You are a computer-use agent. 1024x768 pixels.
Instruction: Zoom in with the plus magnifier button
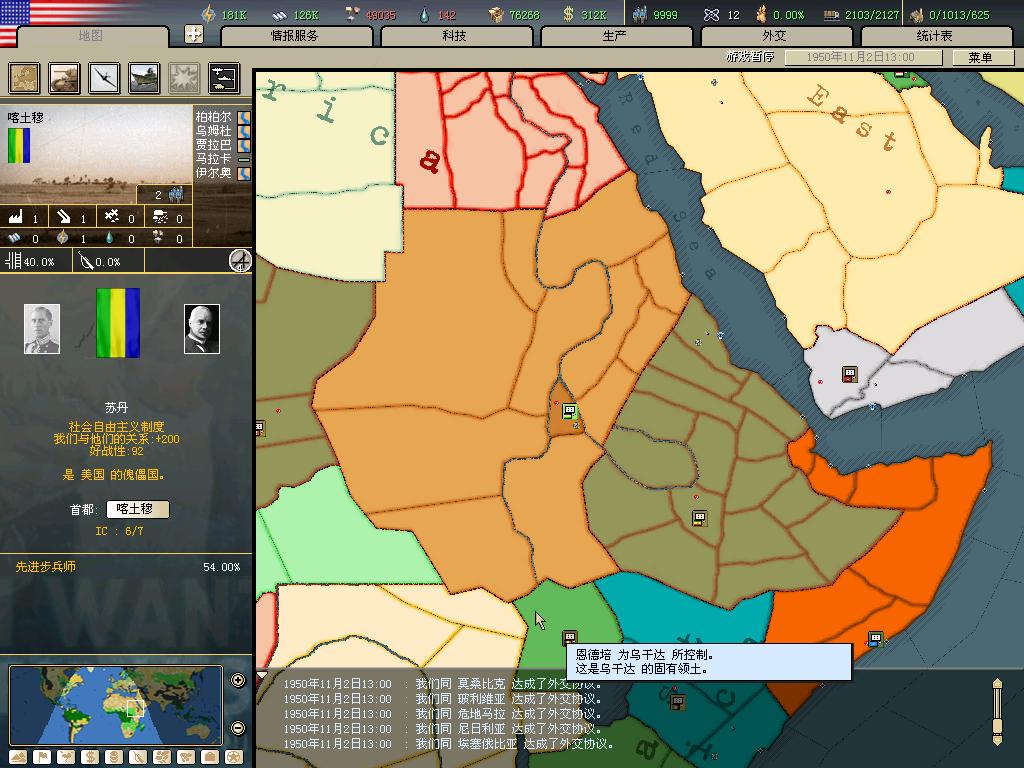[238, 681]
